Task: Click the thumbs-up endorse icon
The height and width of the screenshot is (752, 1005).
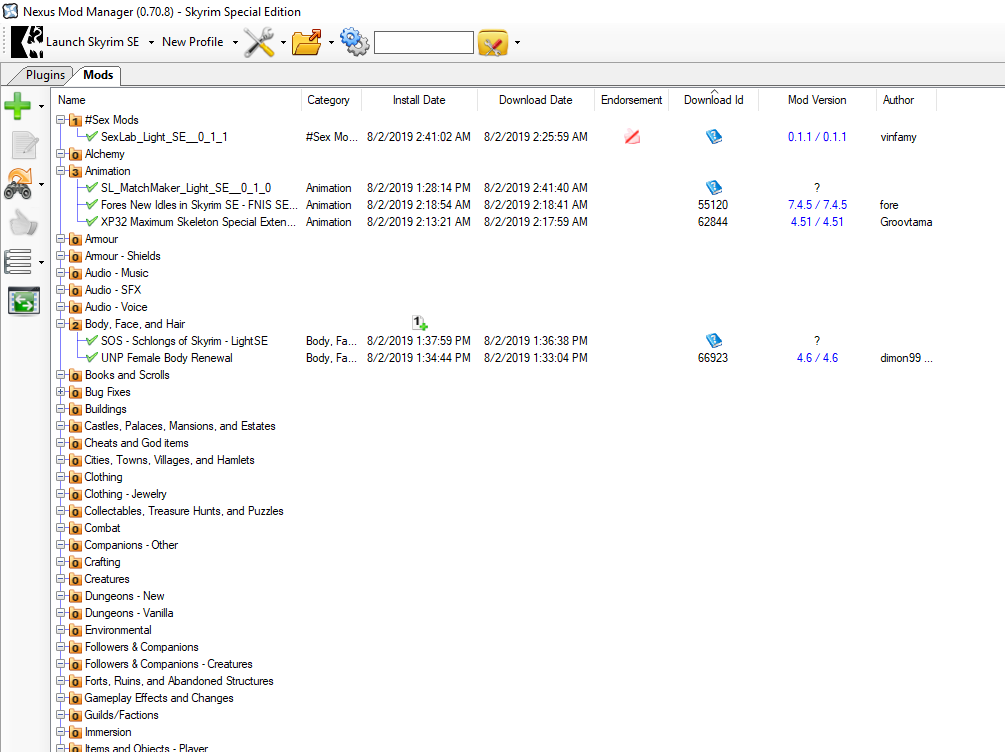Action: [x=24, y=223]
